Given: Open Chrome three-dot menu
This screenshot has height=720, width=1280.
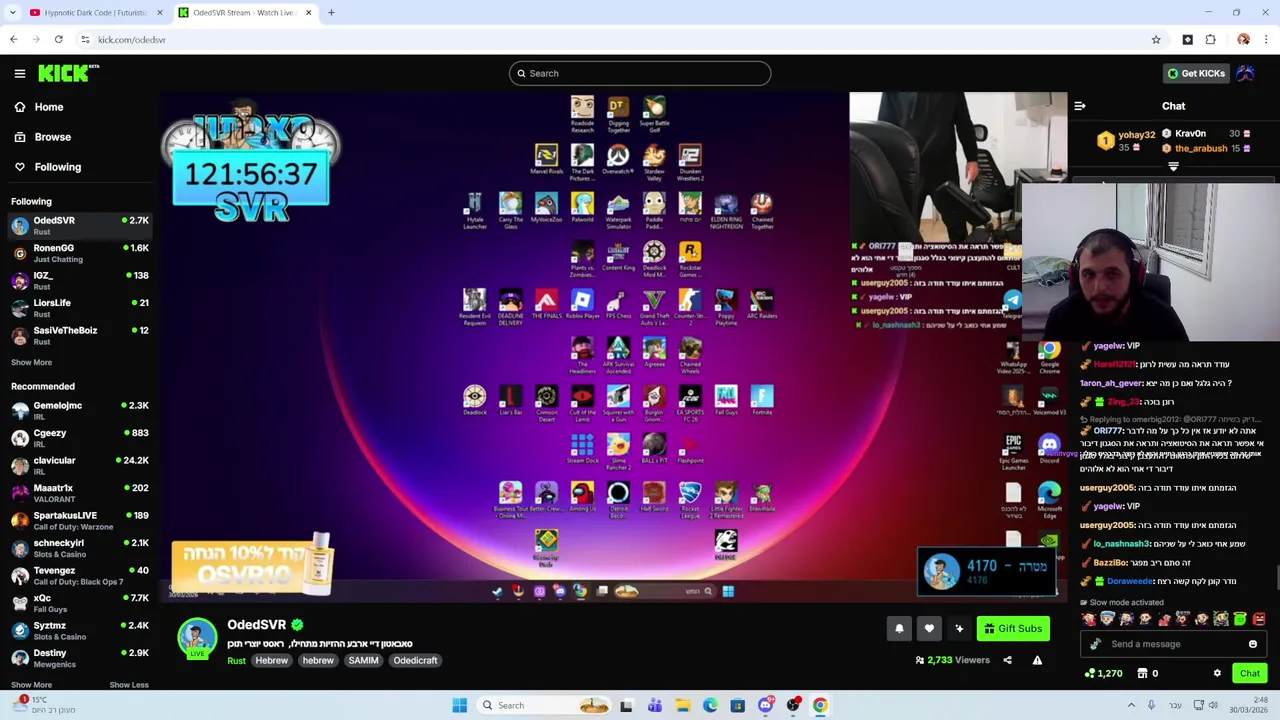Looking at the screenshot, I should (1266, 39).
